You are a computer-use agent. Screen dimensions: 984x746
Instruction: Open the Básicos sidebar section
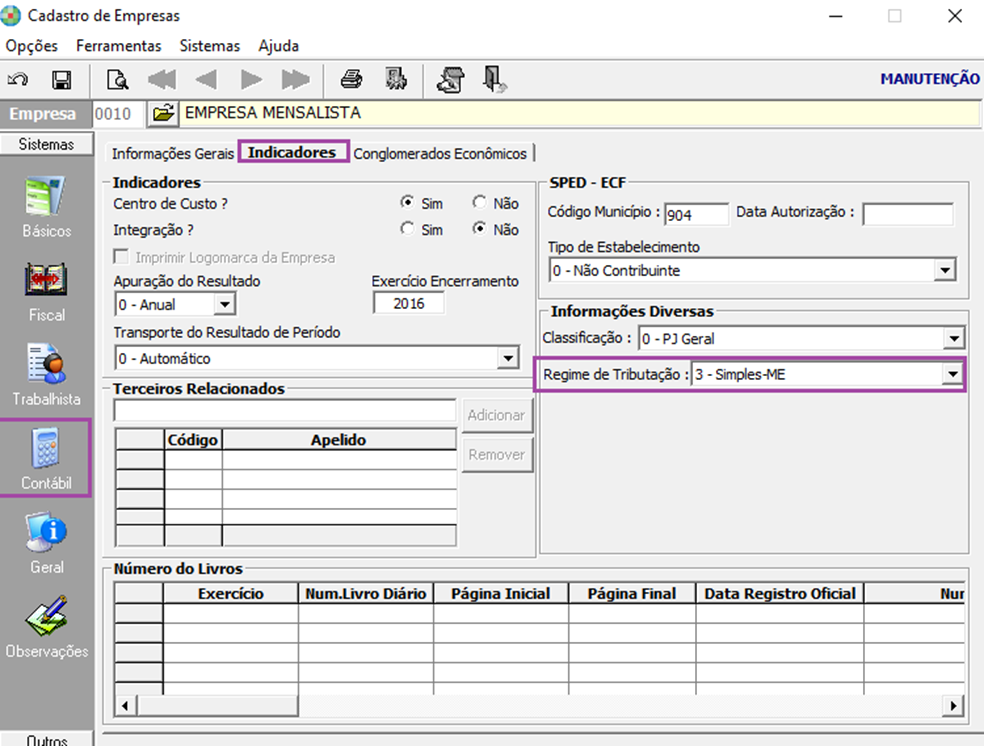pos(46,207)
